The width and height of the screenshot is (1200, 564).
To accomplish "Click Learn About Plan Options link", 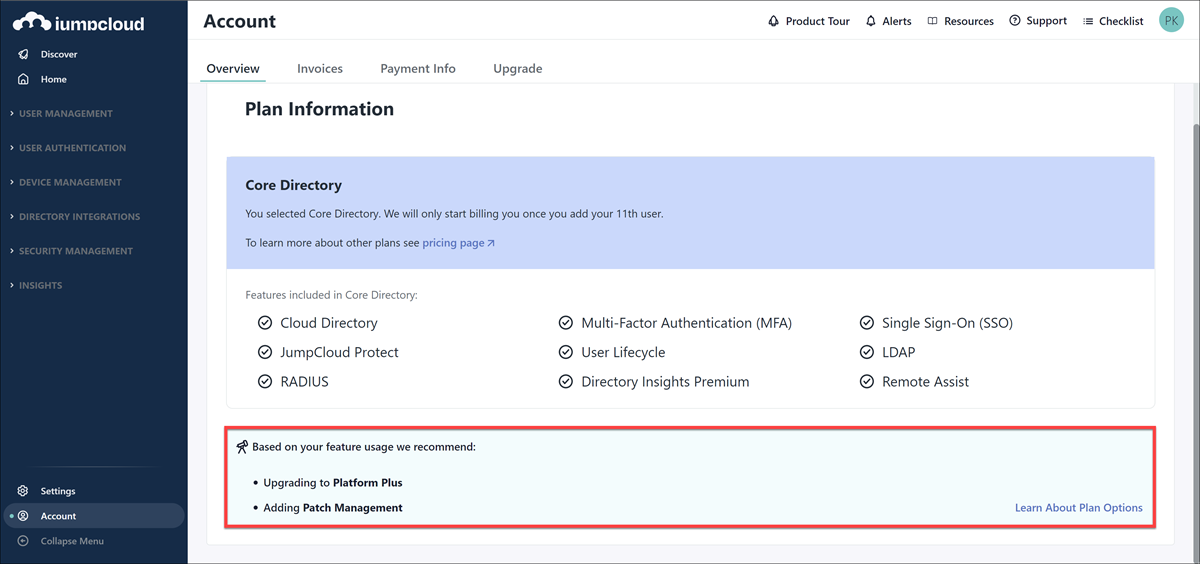I will click(x=1078, y=508).
